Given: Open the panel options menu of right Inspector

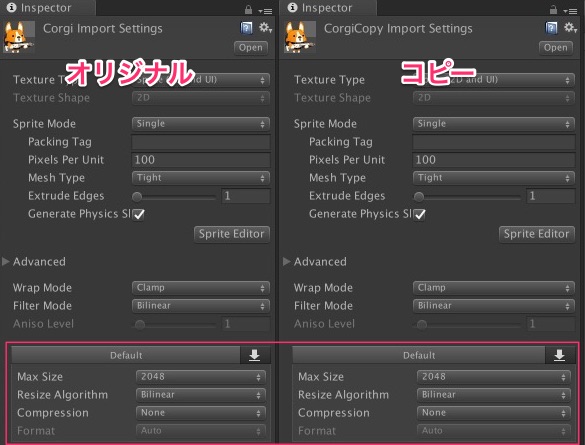Looking at the screenshot, I should 570,11.
